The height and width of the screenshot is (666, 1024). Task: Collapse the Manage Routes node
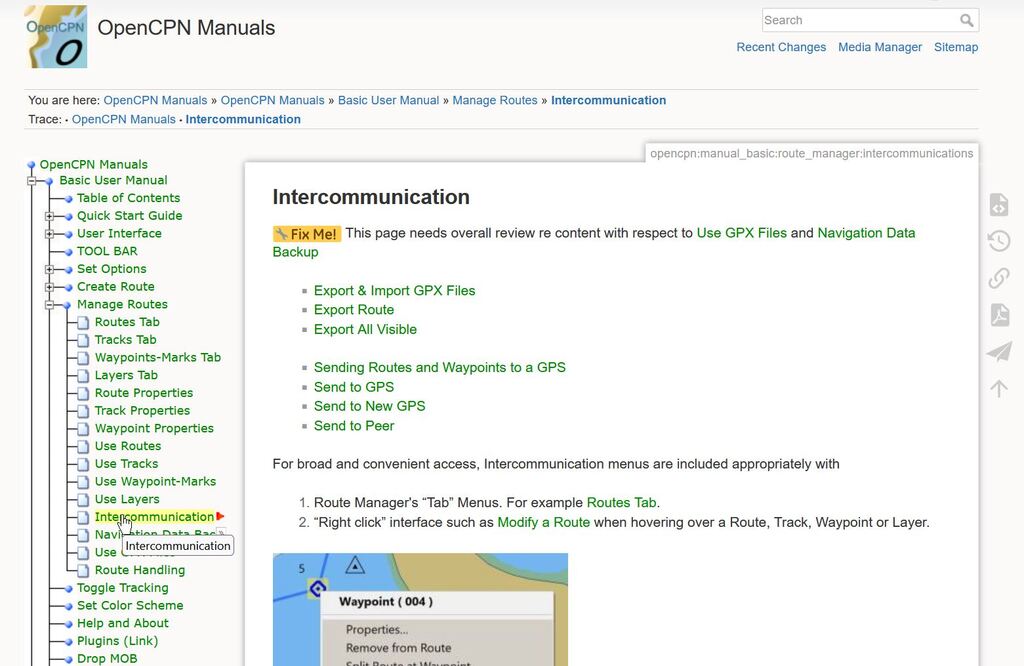click(49, 305)
